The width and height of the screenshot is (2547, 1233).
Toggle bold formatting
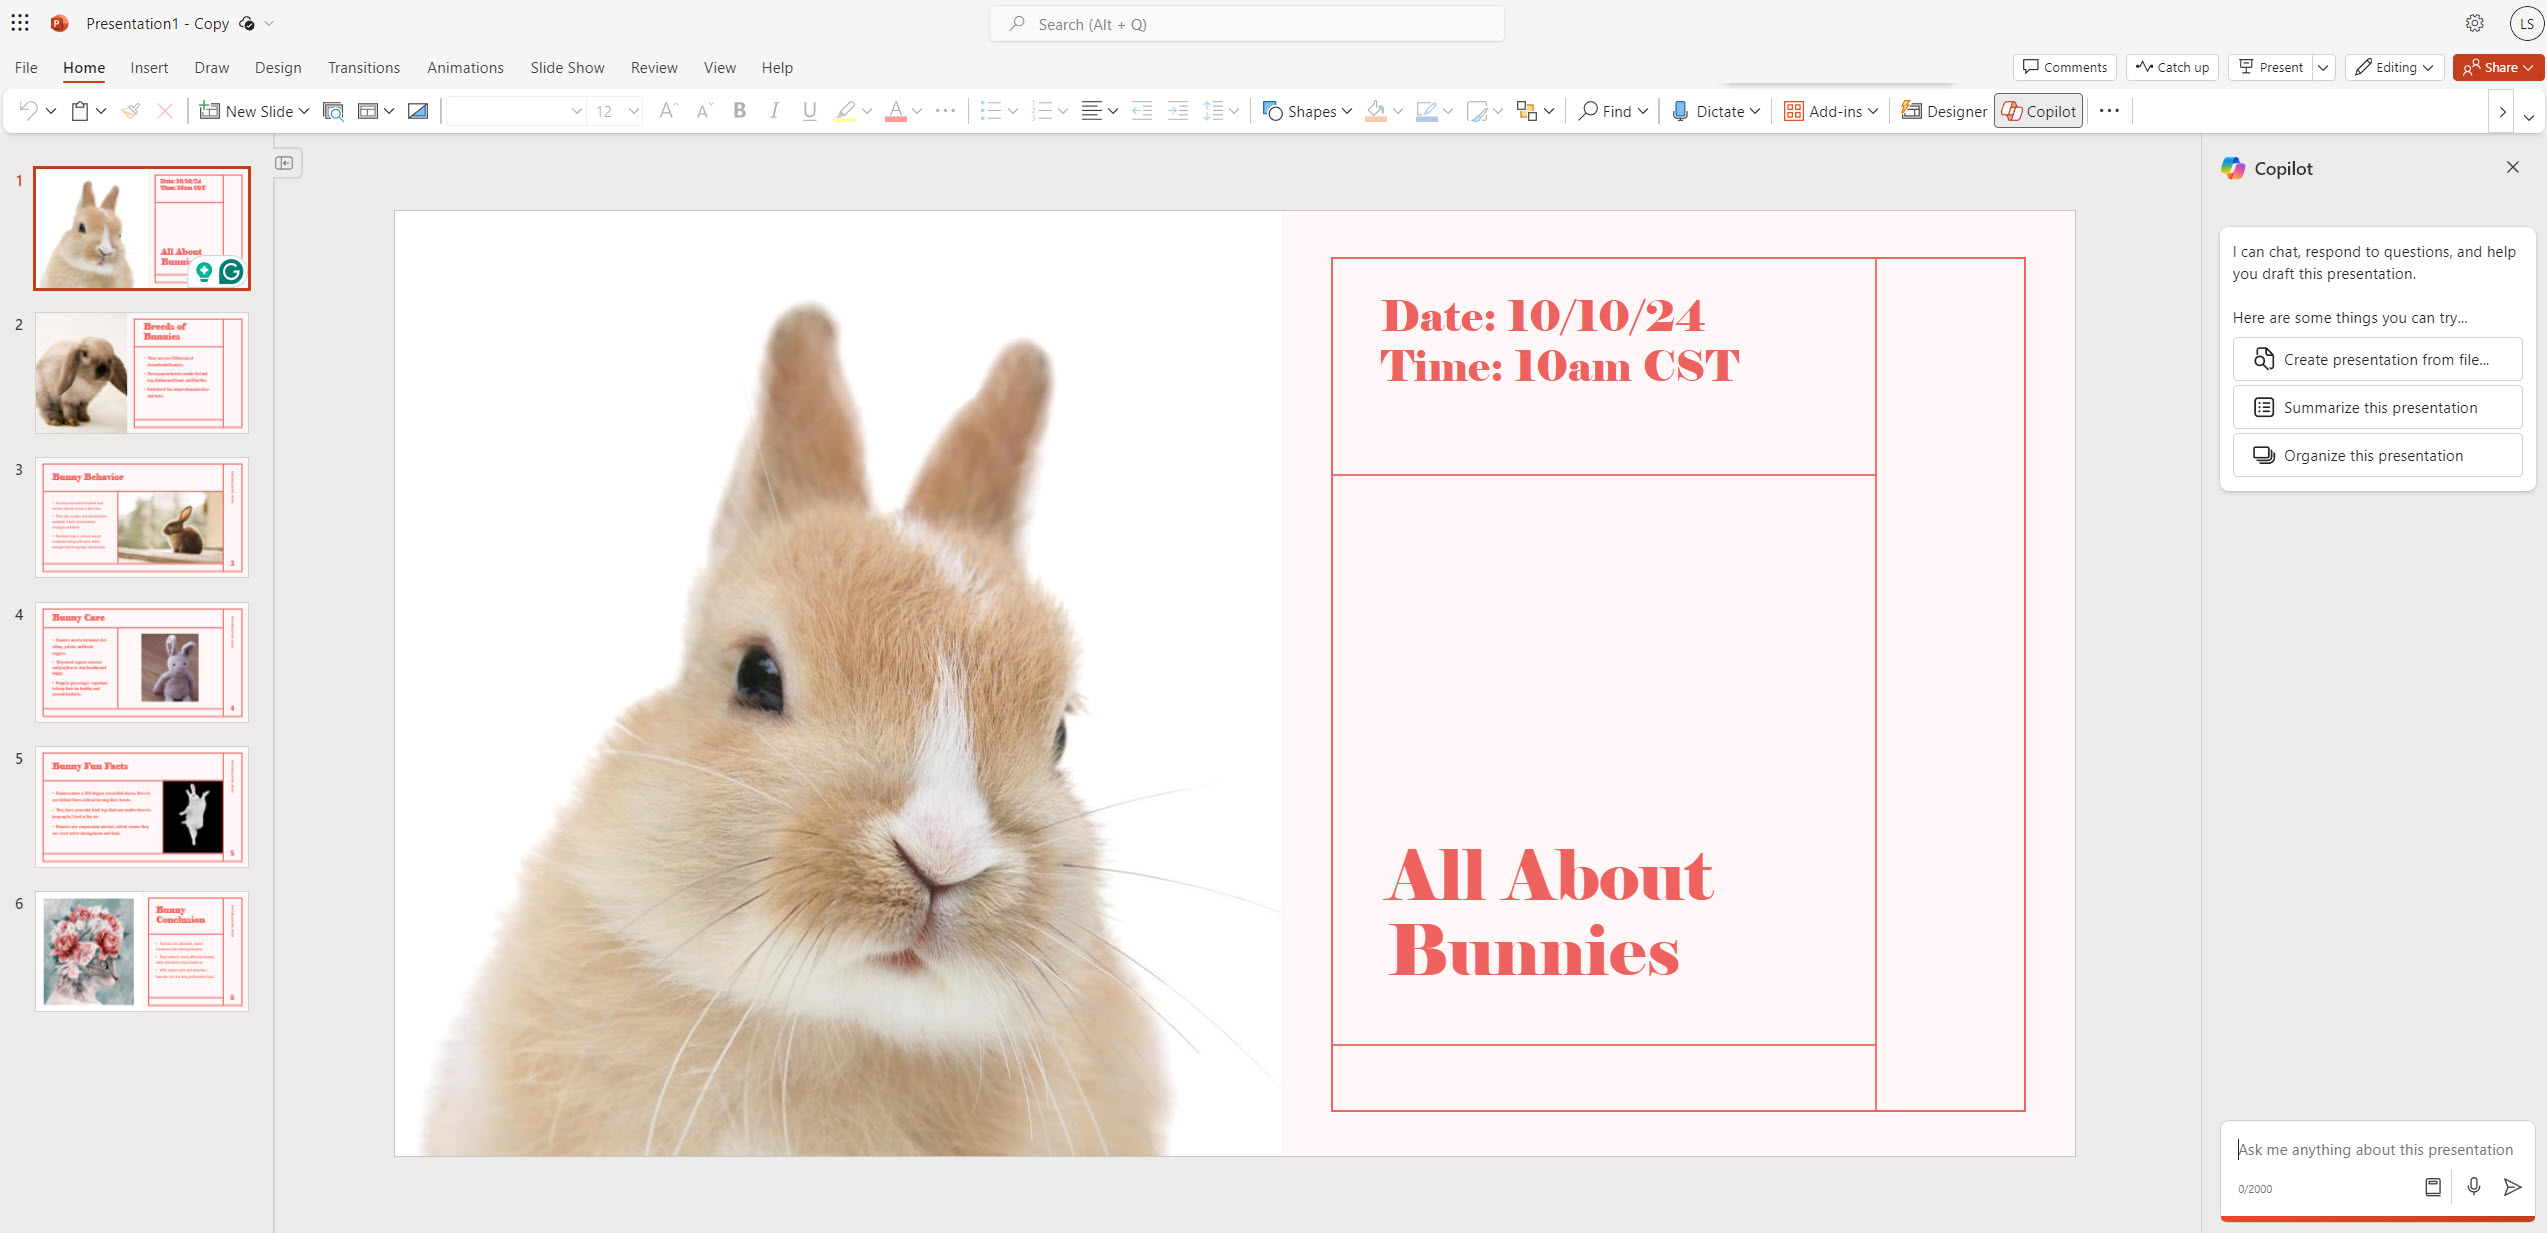click(738, 110)
